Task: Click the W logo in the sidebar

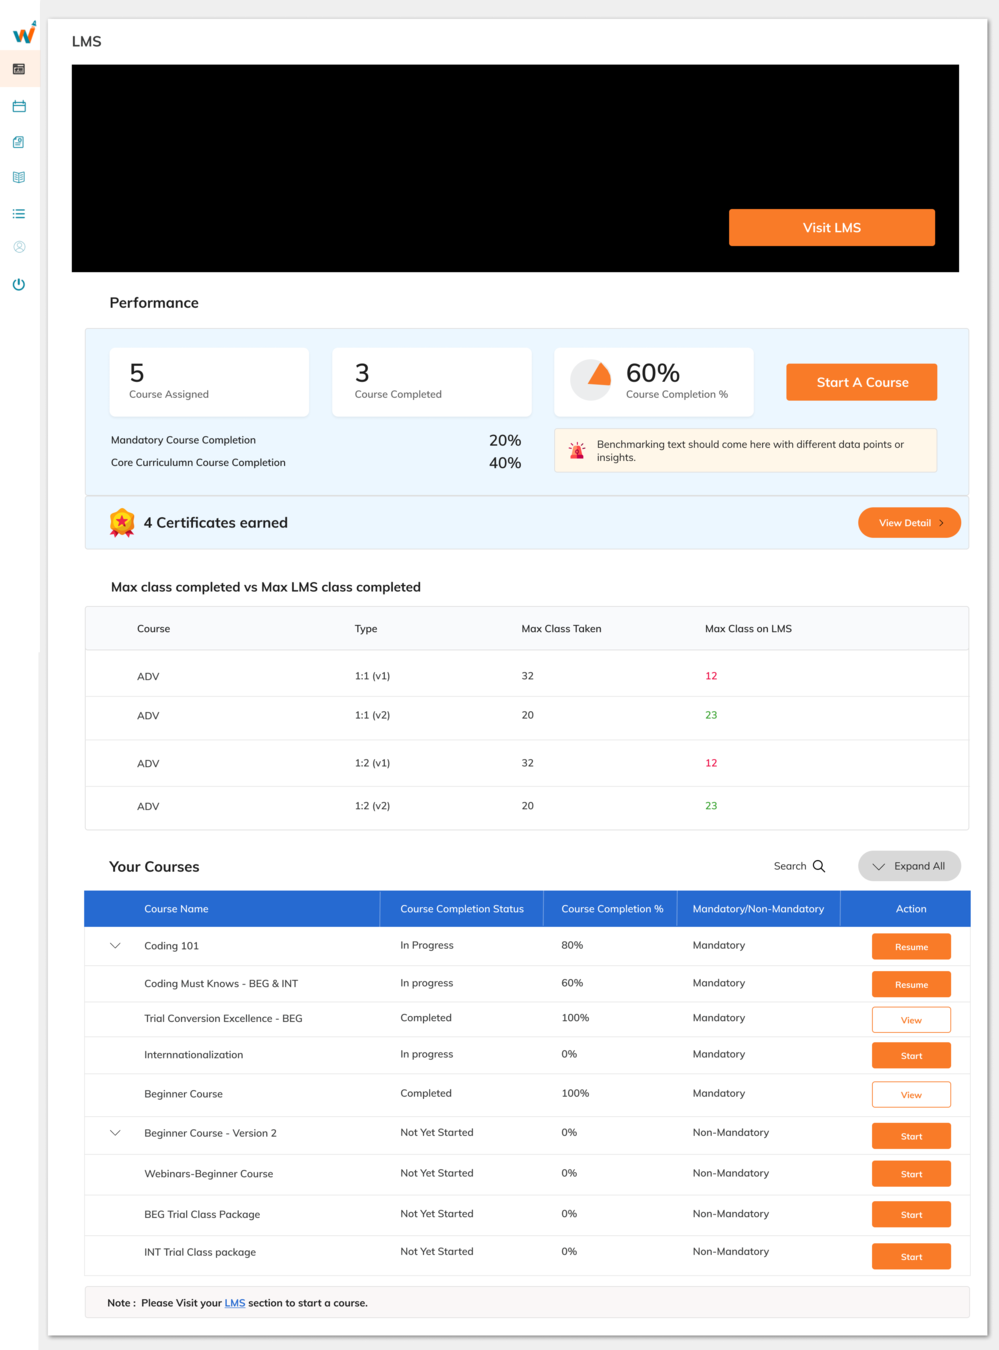Action: (x=24, y=33)
